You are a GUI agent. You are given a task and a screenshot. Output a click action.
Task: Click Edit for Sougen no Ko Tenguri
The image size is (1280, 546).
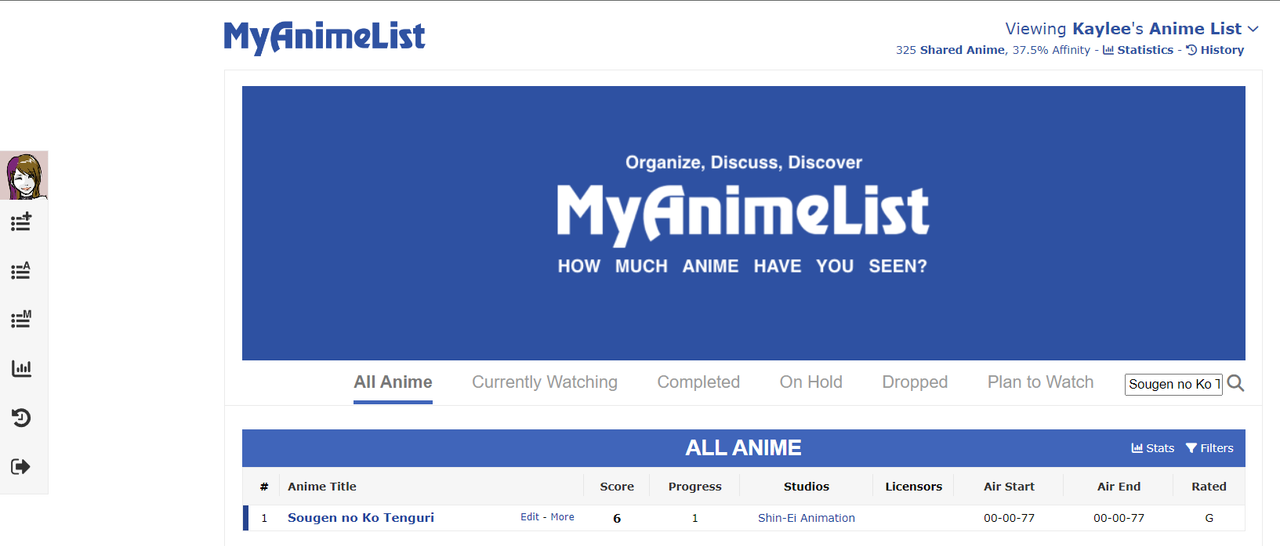[529, 517]
